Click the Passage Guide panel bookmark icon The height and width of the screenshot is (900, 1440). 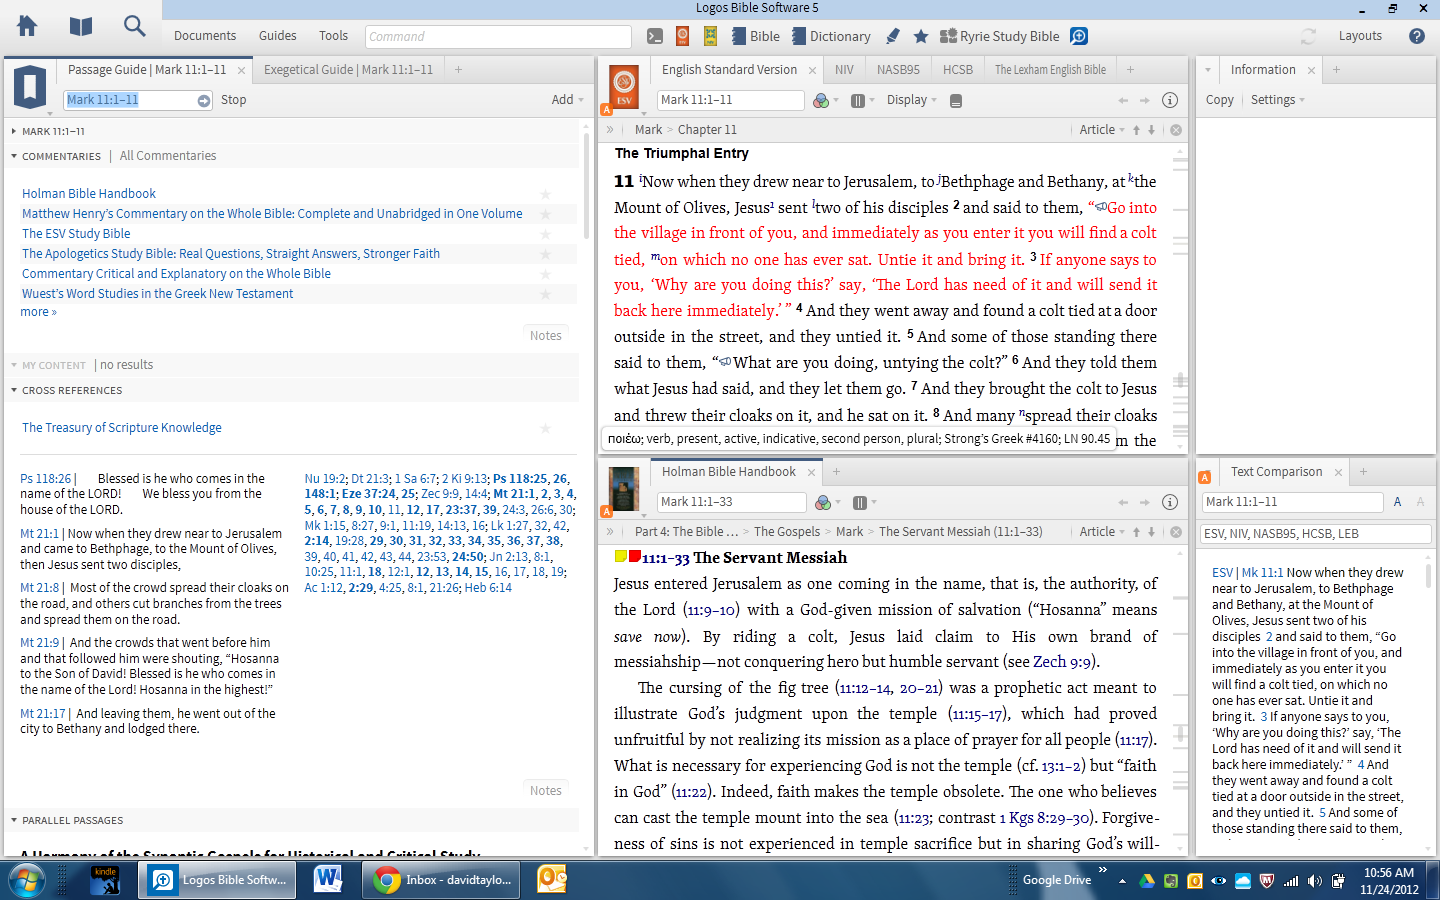[30, 87]
